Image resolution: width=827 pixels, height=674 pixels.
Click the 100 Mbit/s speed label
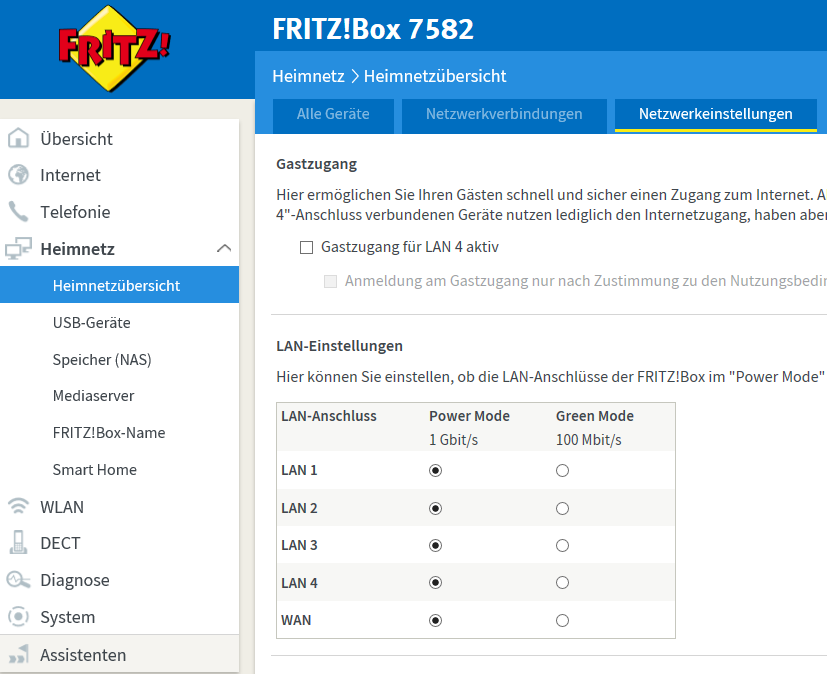tap(589, 440)
